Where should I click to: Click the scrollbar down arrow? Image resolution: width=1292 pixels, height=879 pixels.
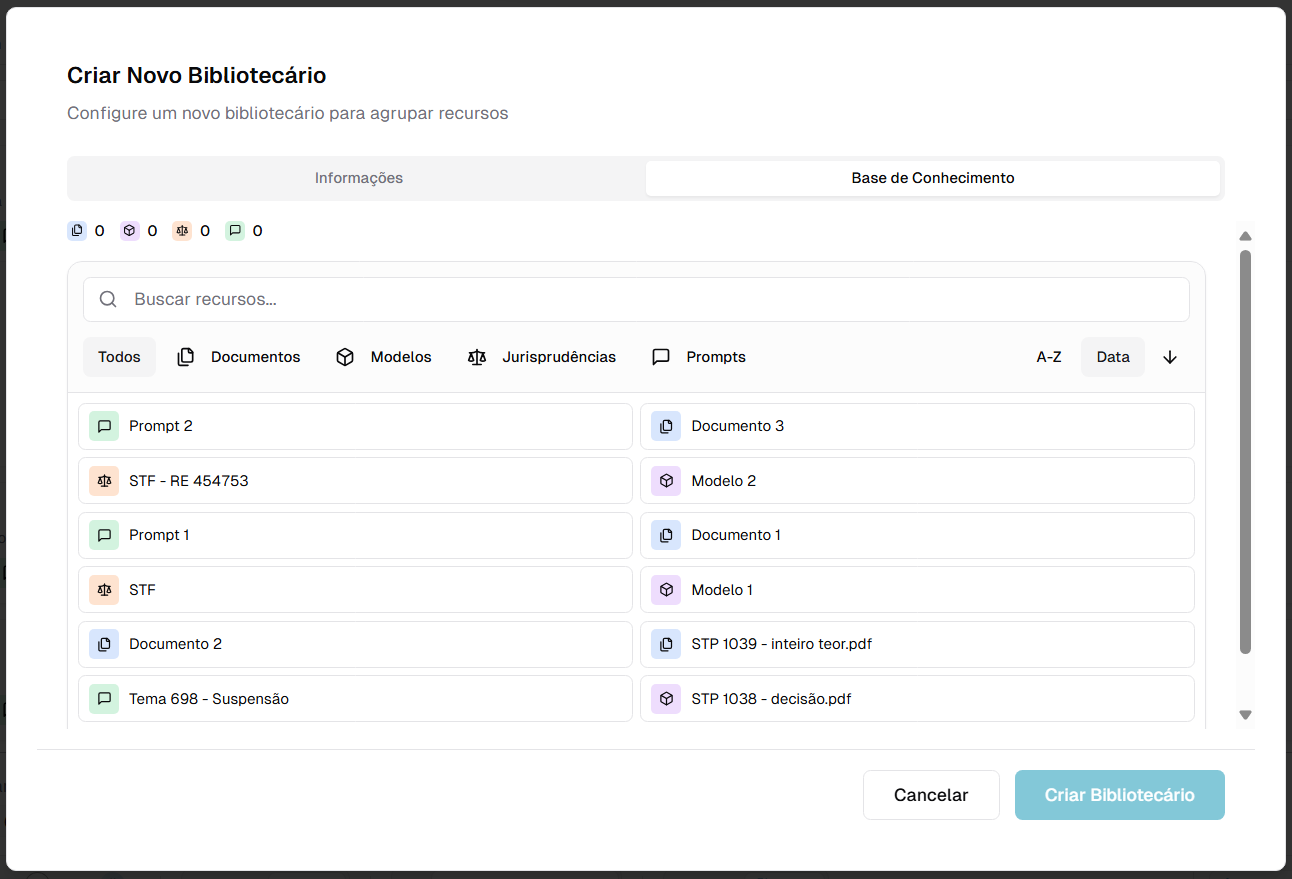click(x=1245, y=715)
